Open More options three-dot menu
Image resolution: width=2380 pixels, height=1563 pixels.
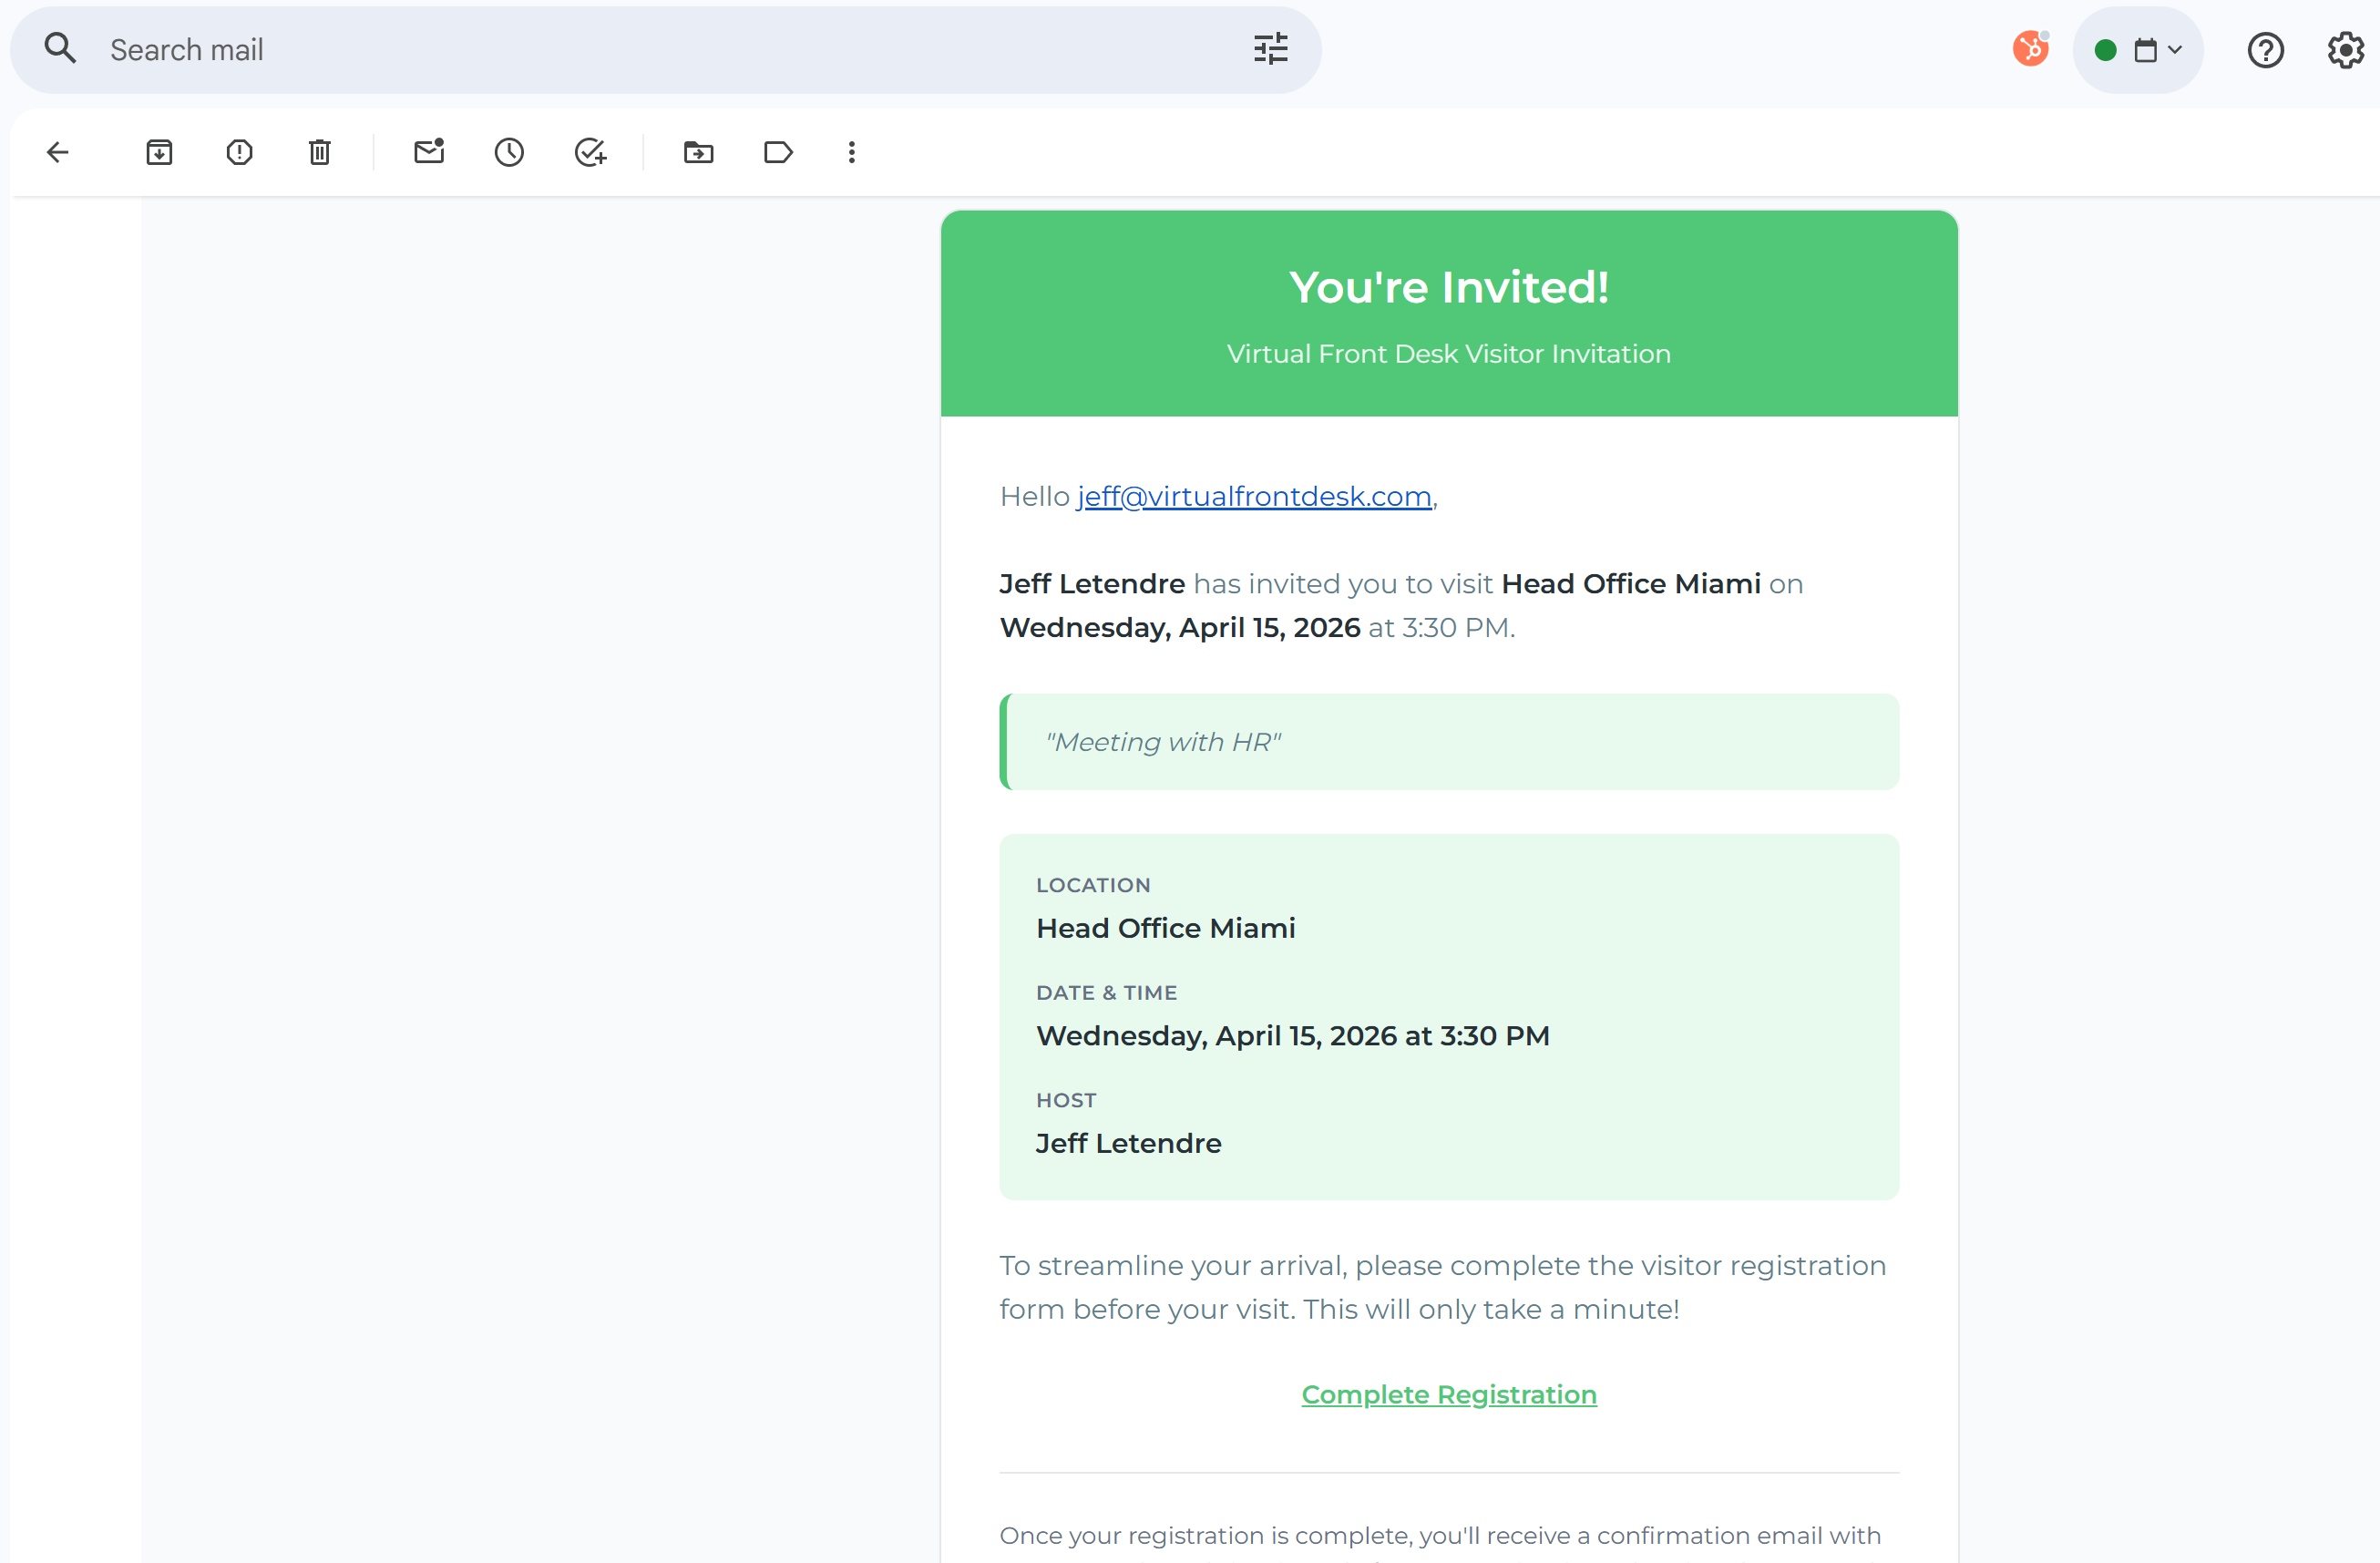[x=851, y=152]
